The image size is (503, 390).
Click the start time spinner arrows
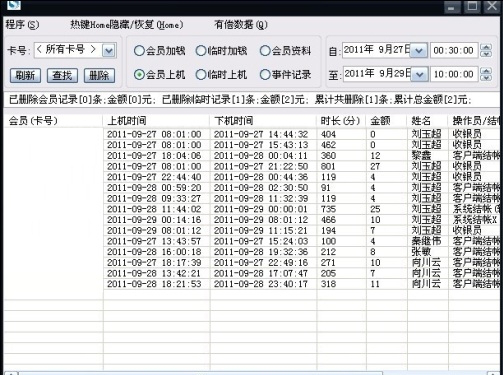click(486, 51)
